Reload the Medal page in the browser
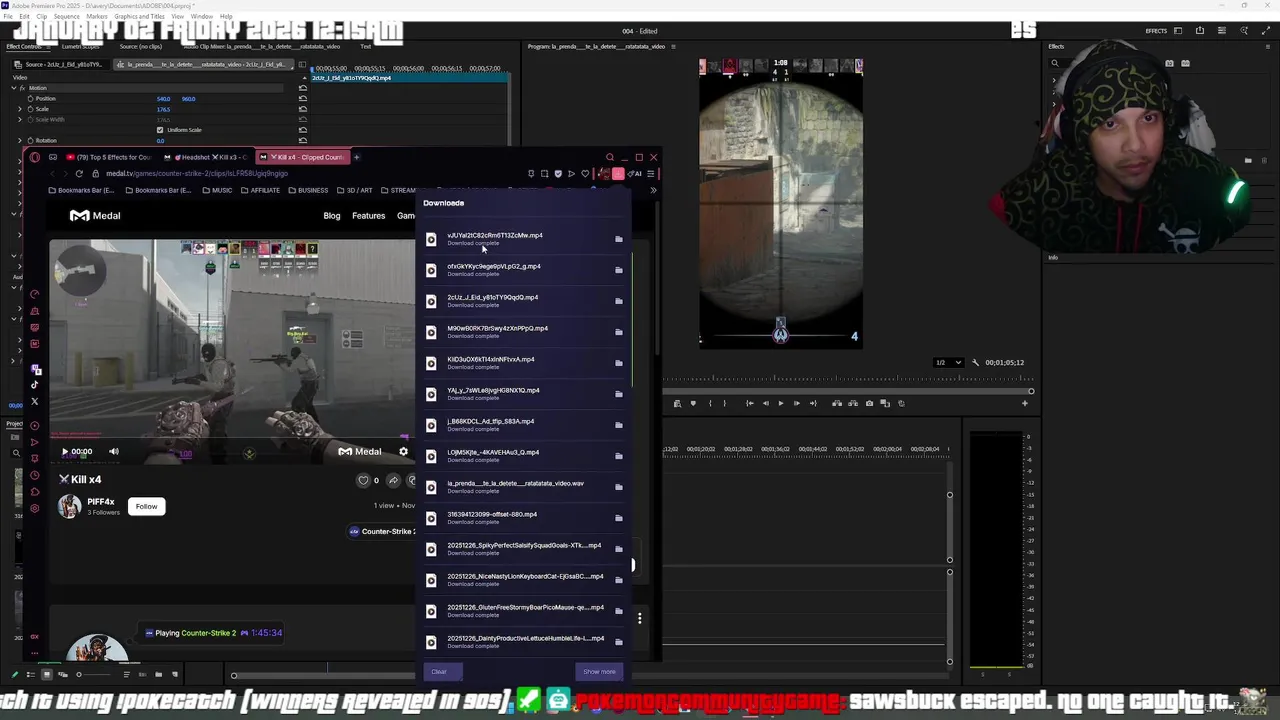 click(79, 173)
